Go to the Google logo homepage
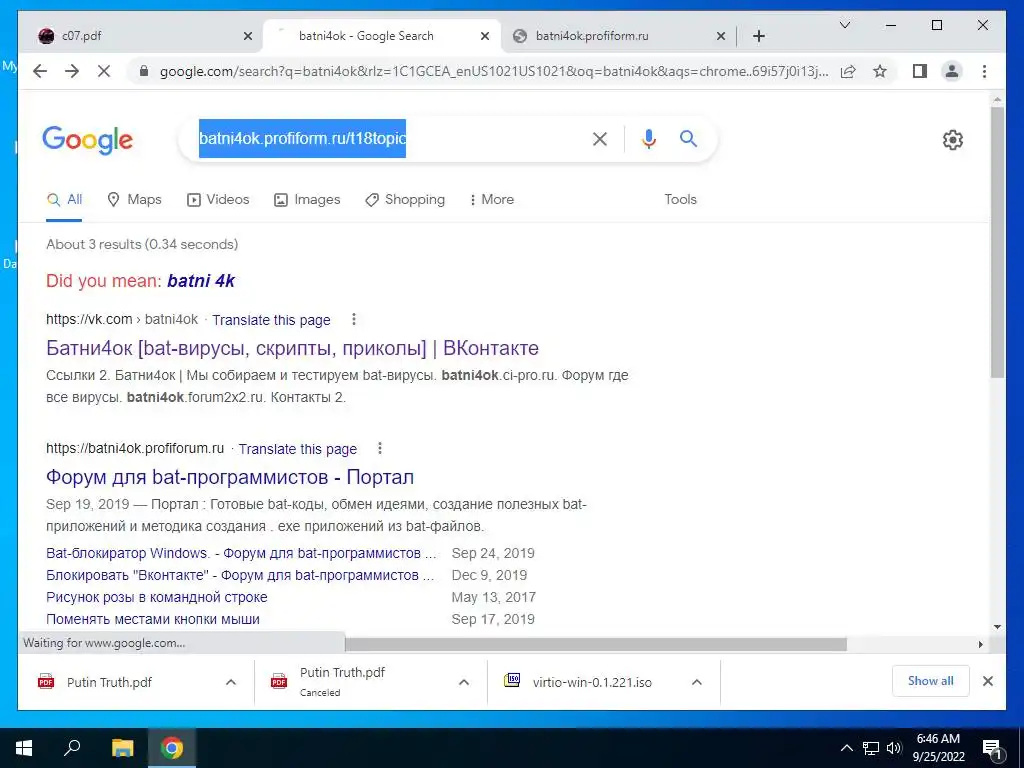The width and height of the screenshot is (1024, 768). 88,140
